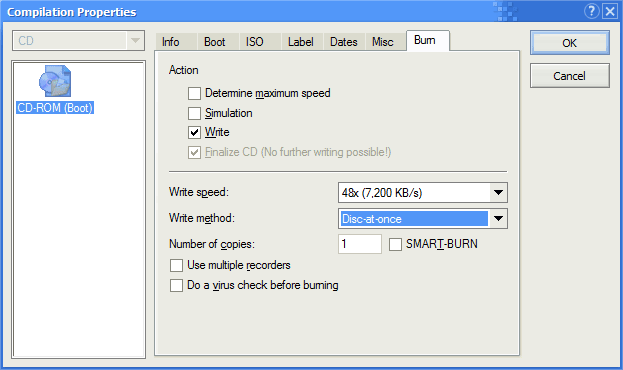Screen dimensions: 623x370
Task: Go to the Dates tab
Action: [x=344, y=42]
